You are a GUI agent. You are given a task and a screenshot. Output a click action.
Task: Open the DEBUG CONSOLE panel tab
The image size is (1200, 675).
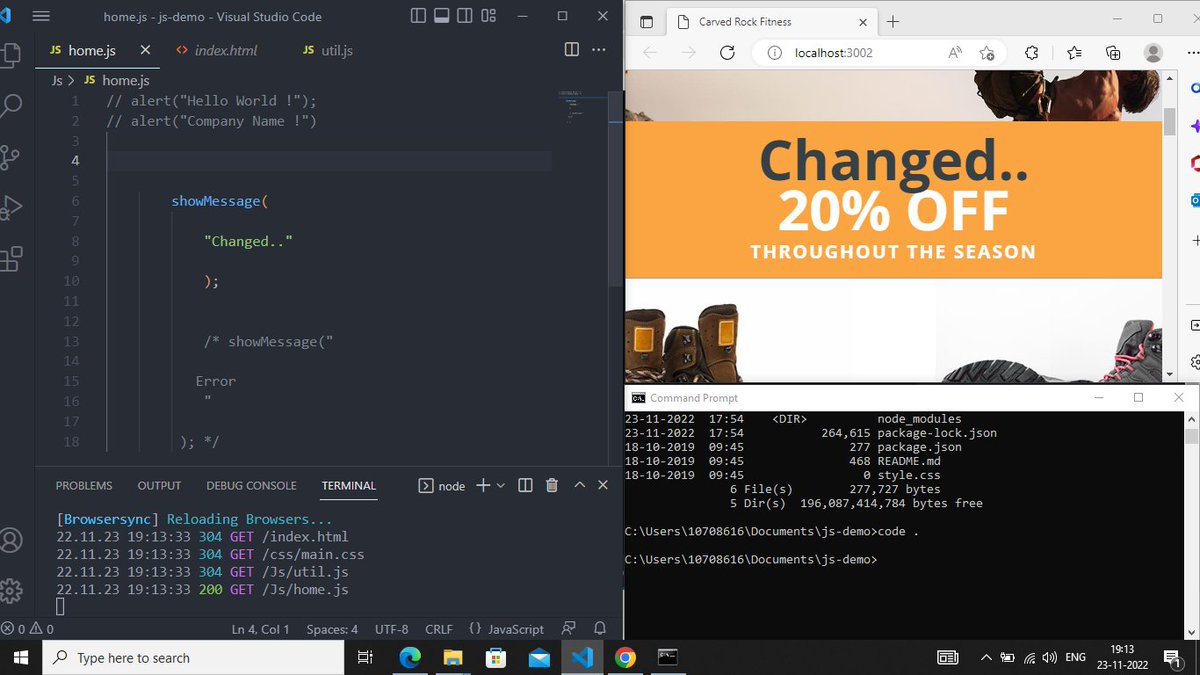pos(251,485)
